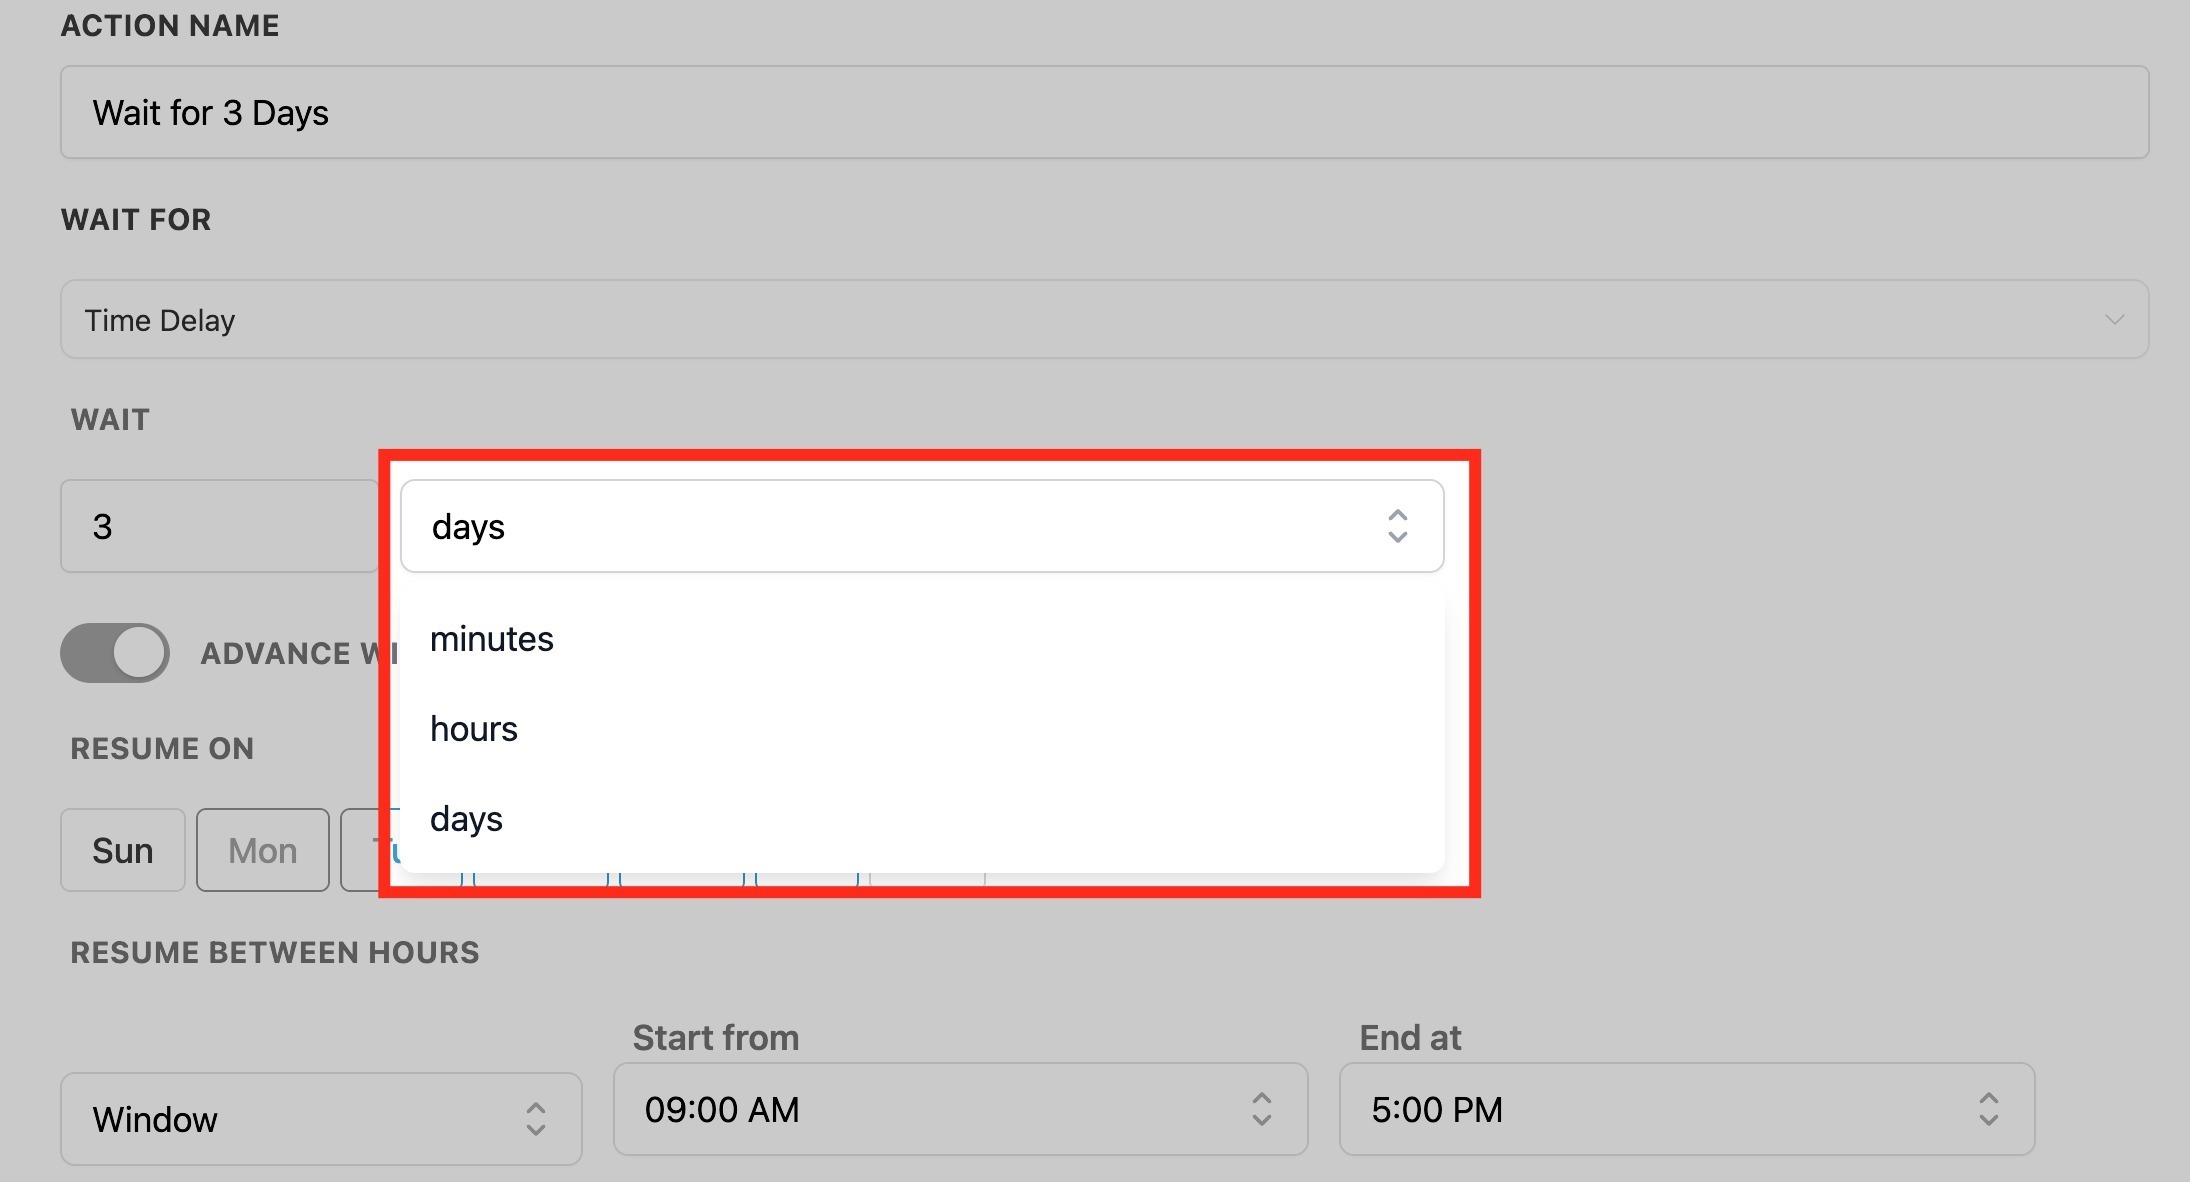Click the Time Delay chevron arrow

tap(2114, 320)
